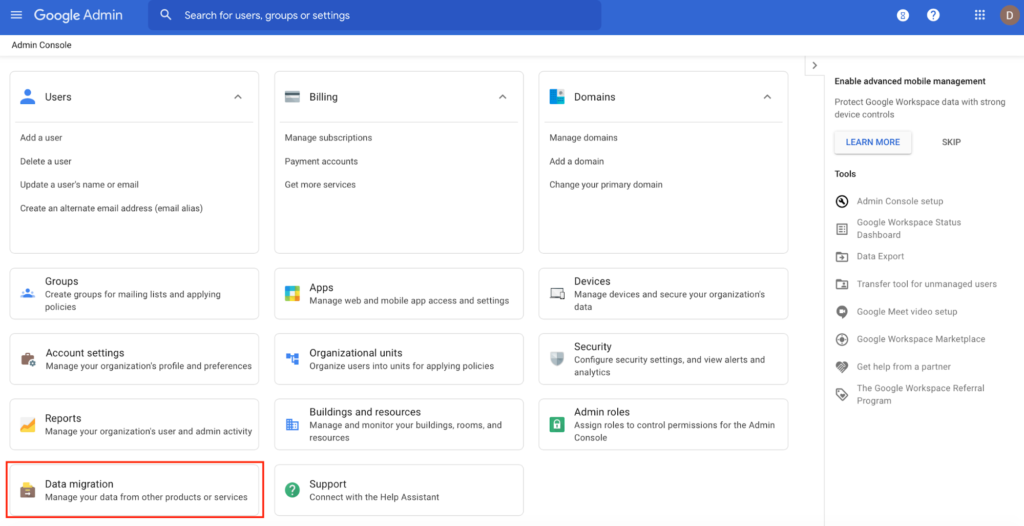1024x526 pixels.
Task: Click the Admin roles lock icon
Action: (556, 424)
